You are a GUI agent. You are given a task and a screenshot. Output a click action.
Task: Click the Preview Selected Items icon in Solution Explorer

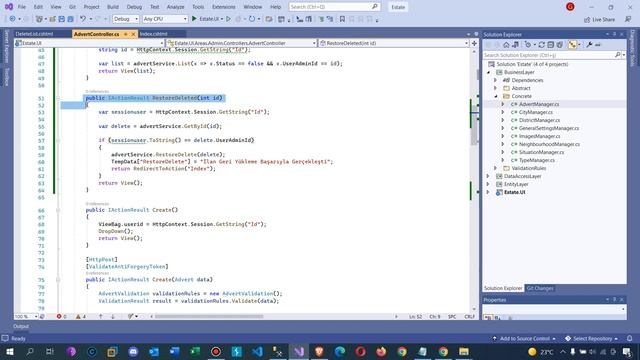(598, 45)
